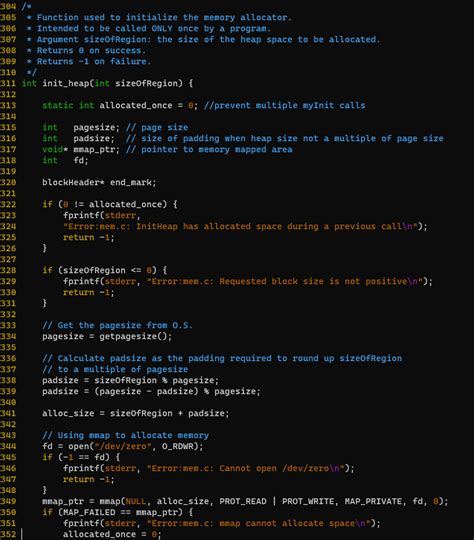
Task: Click 'alloc_size' on line 341
Action: [x=68, y=413]
